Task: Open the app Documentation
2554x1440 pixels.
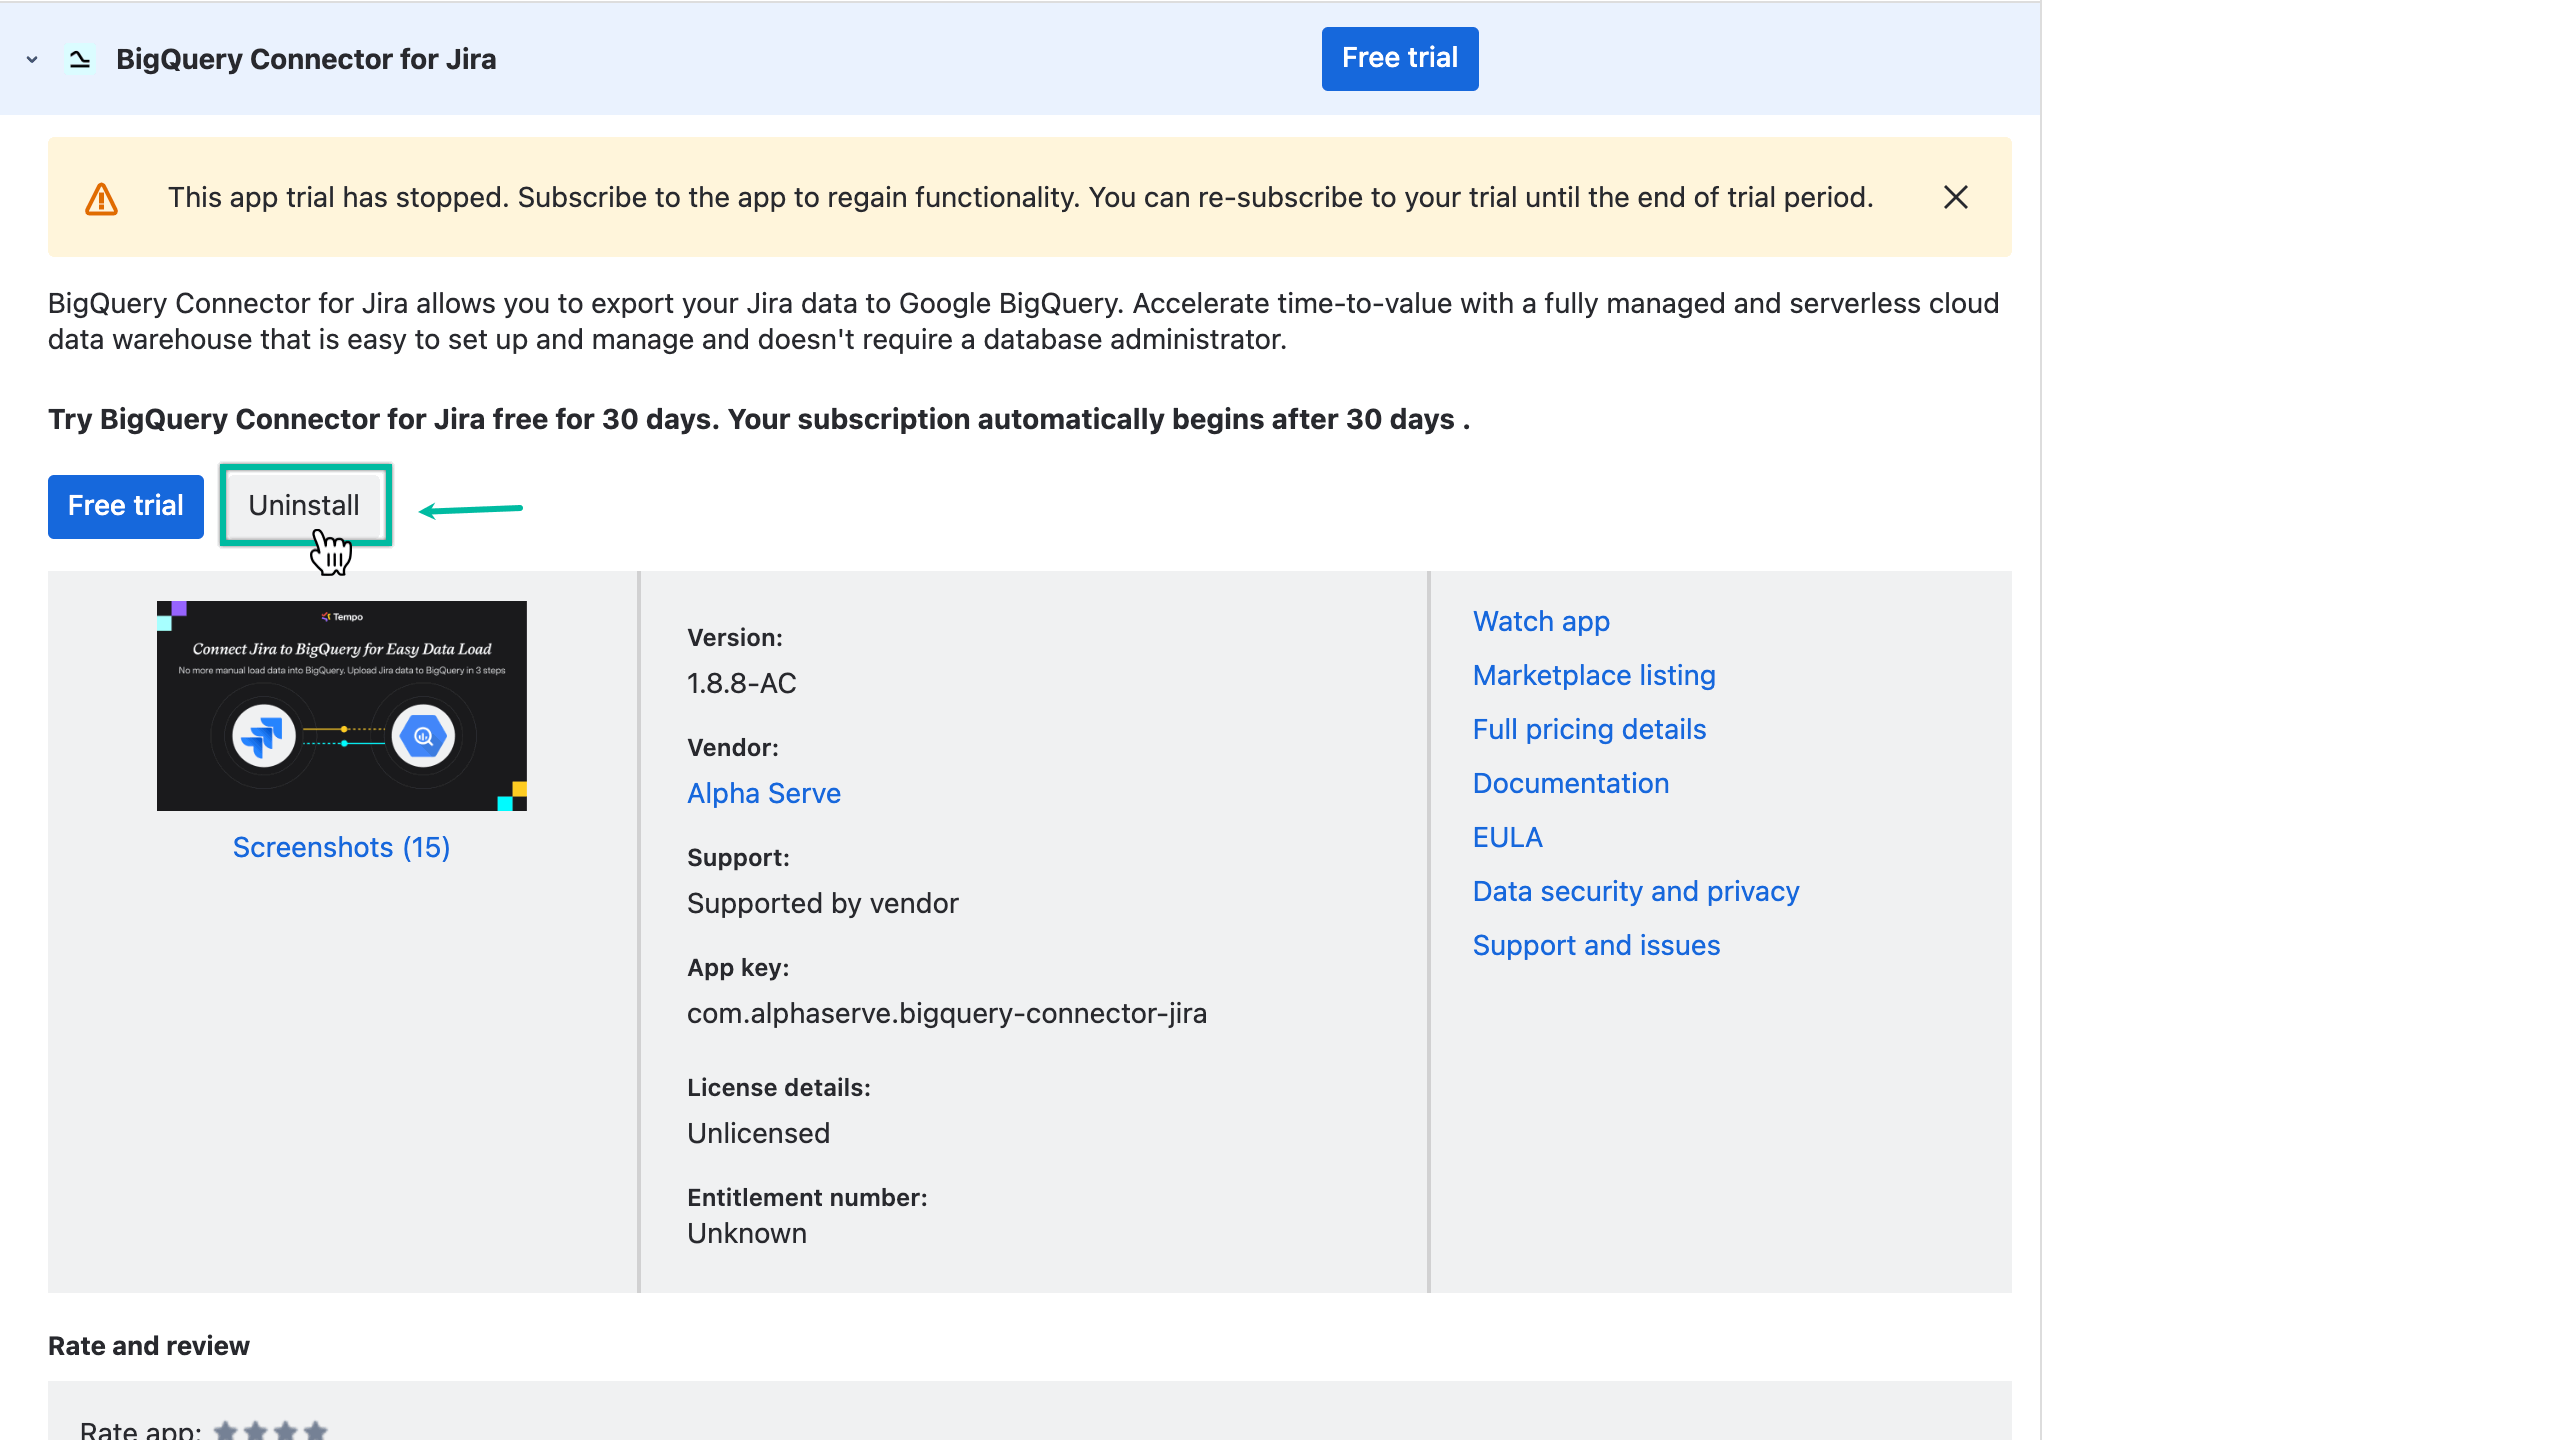Action: click(1571, 783)
